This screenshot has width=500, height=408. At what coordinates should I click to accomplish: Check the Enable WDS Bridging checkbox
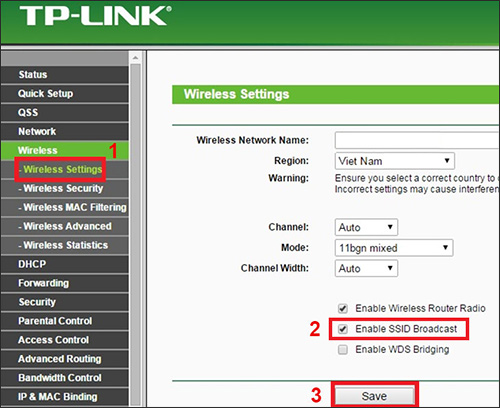[x=343, y=350]
